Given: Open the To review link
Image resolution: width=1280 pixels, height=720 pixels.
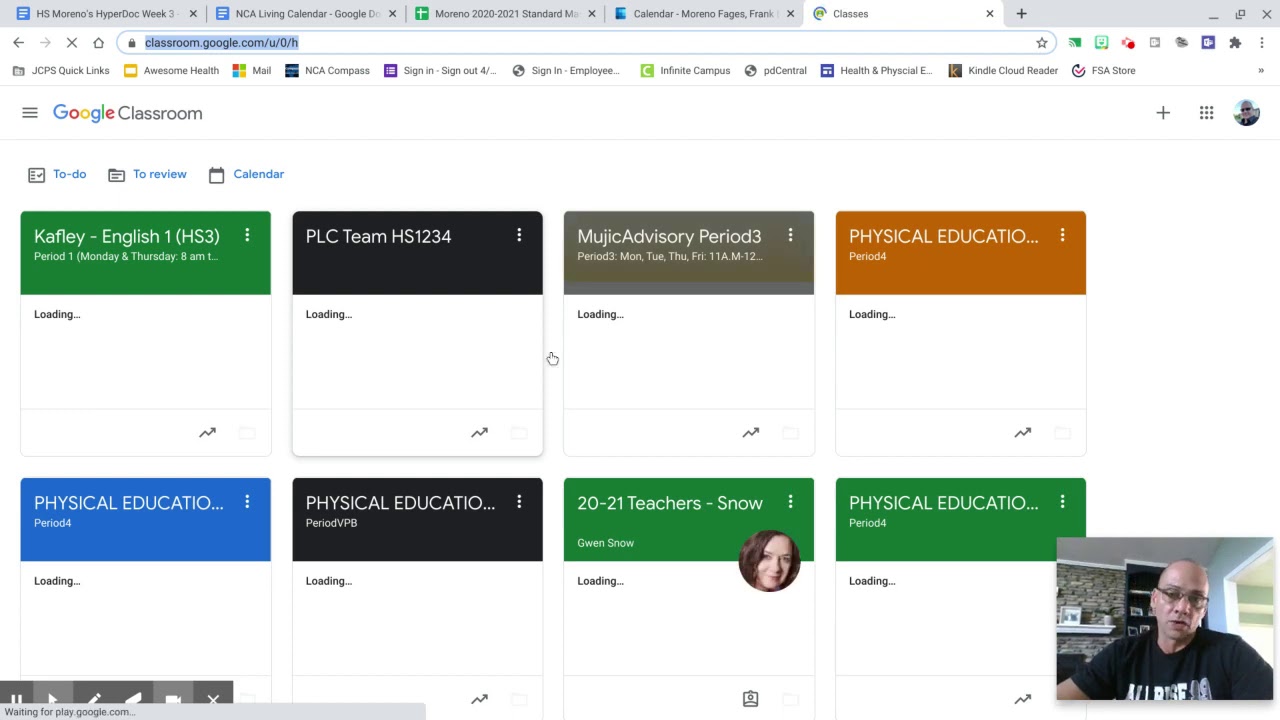Looking at the screenshot, I should point(148,175).
